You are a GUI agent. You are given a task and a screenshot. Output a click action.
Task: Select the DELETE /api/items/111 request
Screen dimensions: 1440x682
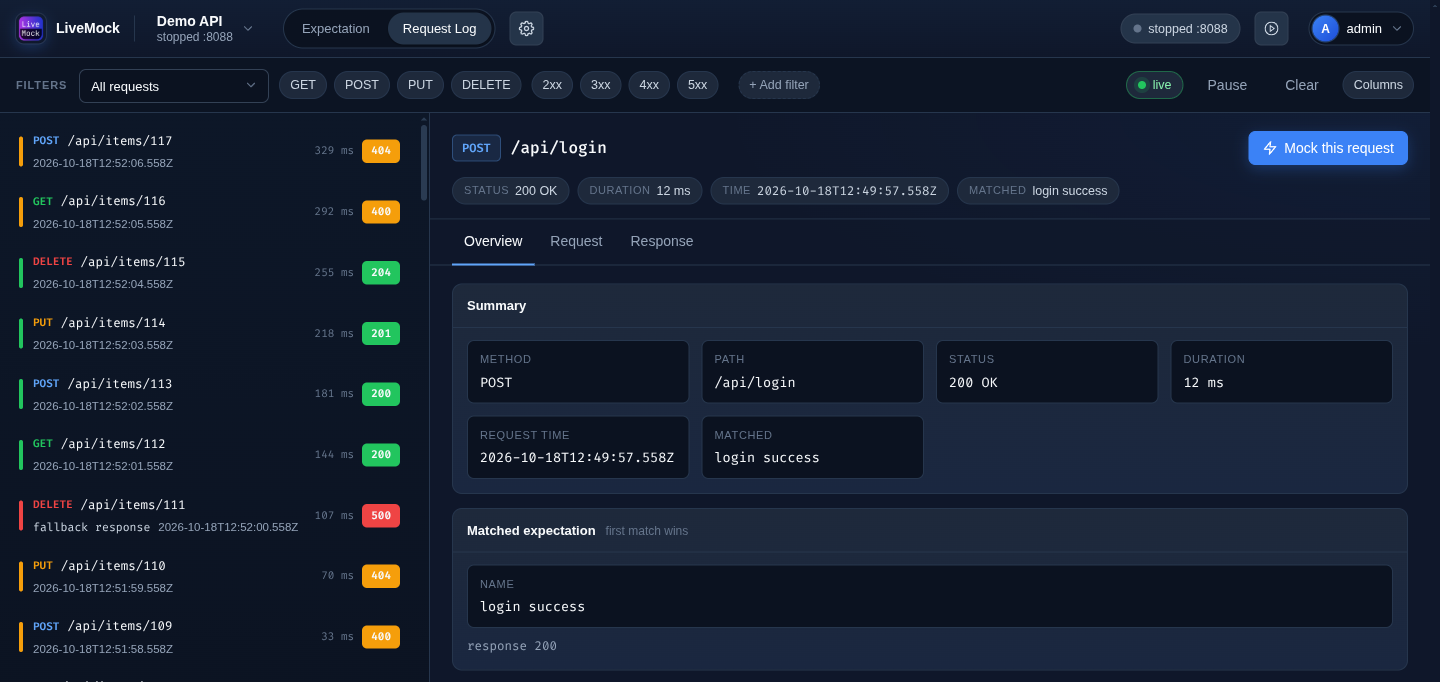210,516
